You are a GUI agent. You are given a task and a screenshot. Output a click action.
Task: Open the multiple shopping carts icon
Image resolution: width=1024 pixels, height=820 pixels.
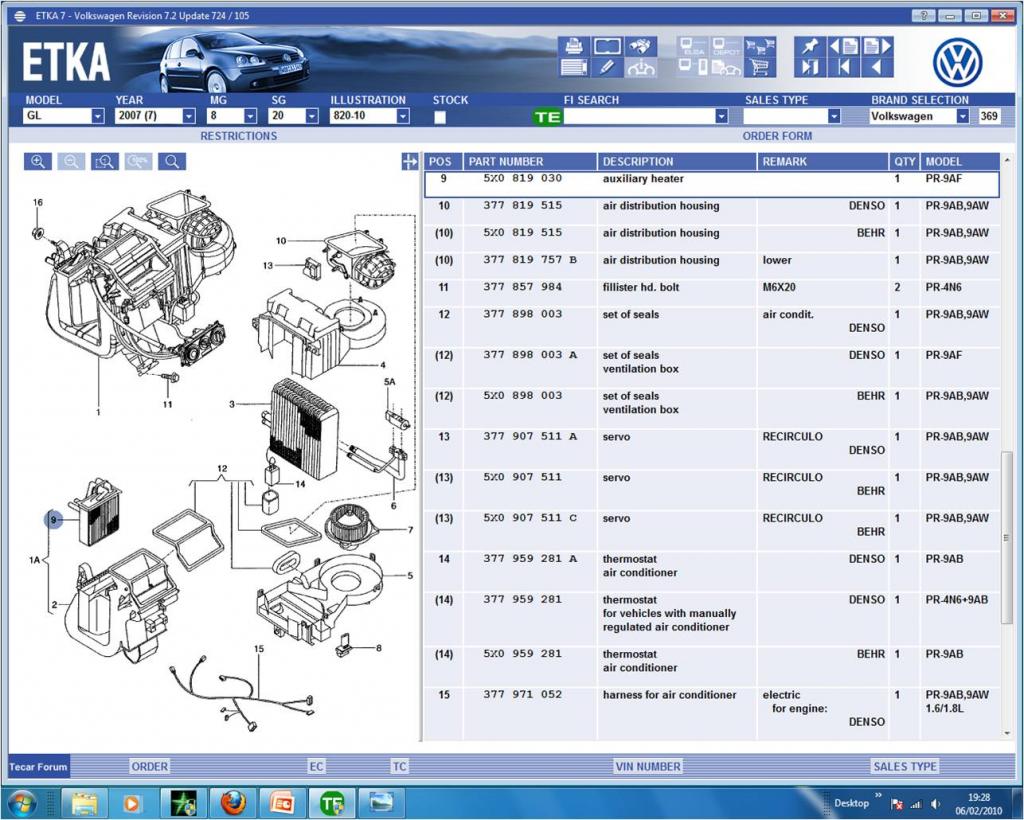tap(760, 46)
